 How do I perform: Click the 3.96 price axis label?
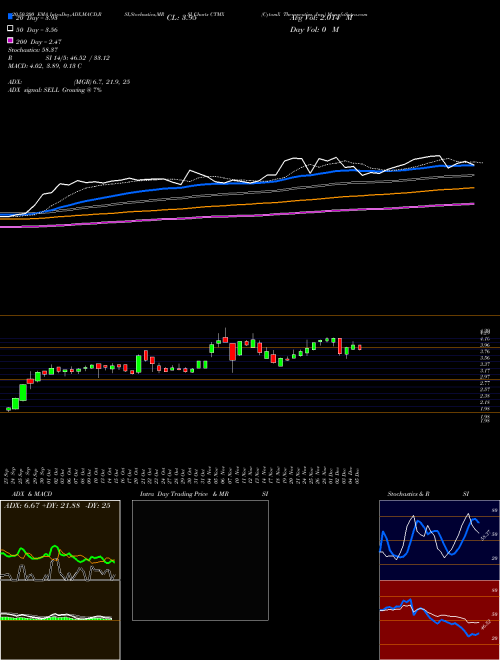pyautogui.click(x=485, y=345)
